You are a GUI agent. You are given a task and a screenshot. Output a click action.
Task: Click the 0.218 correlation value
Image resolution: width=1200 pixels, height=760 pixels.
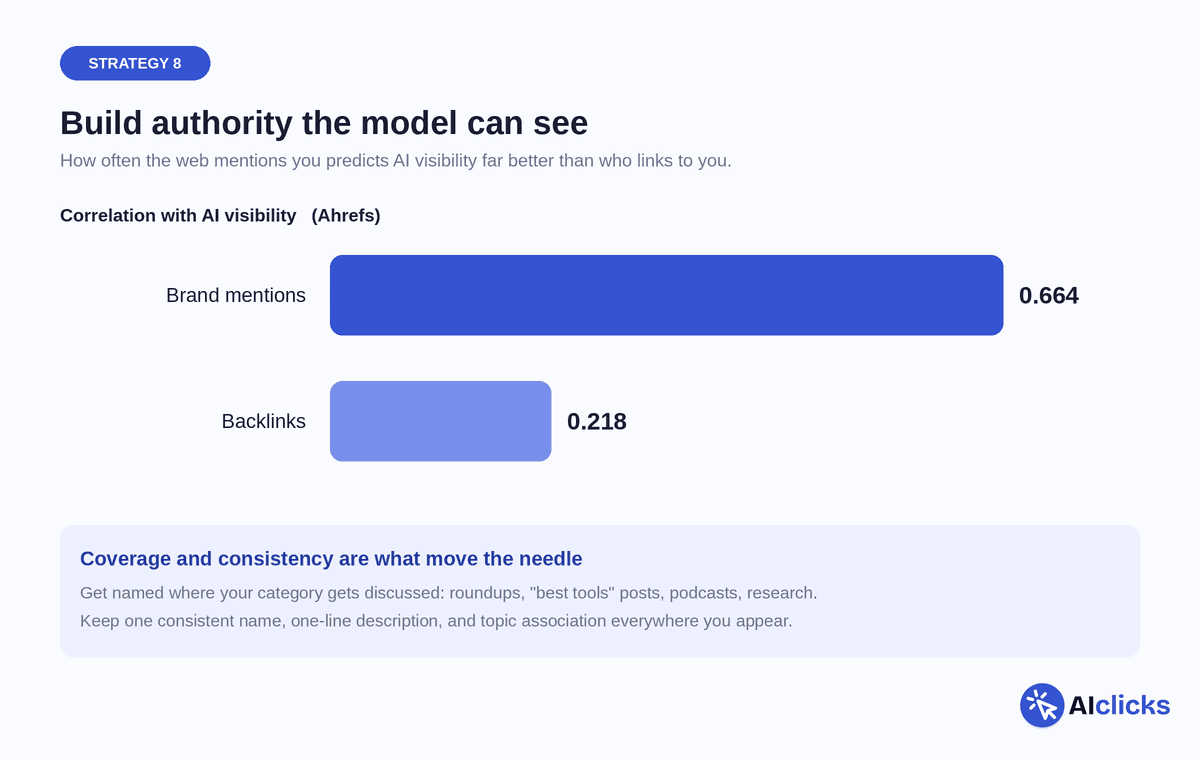tap(597, 421)
